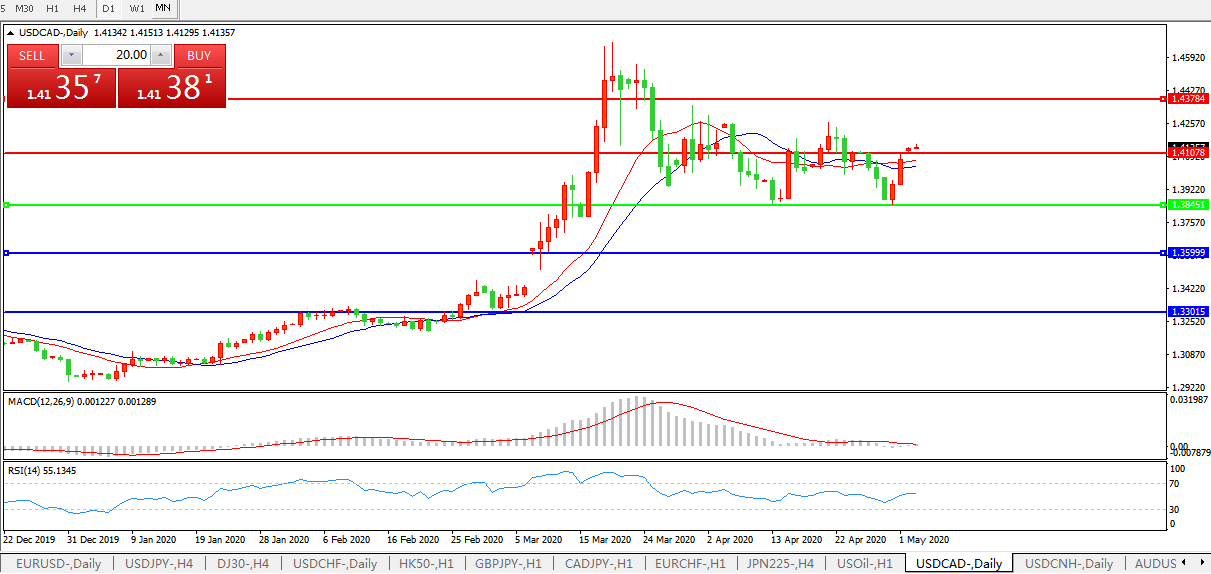
Task: Collapse one-click trading panel via triangle icon
Action: pyautogui.click(x=11, y=33)
